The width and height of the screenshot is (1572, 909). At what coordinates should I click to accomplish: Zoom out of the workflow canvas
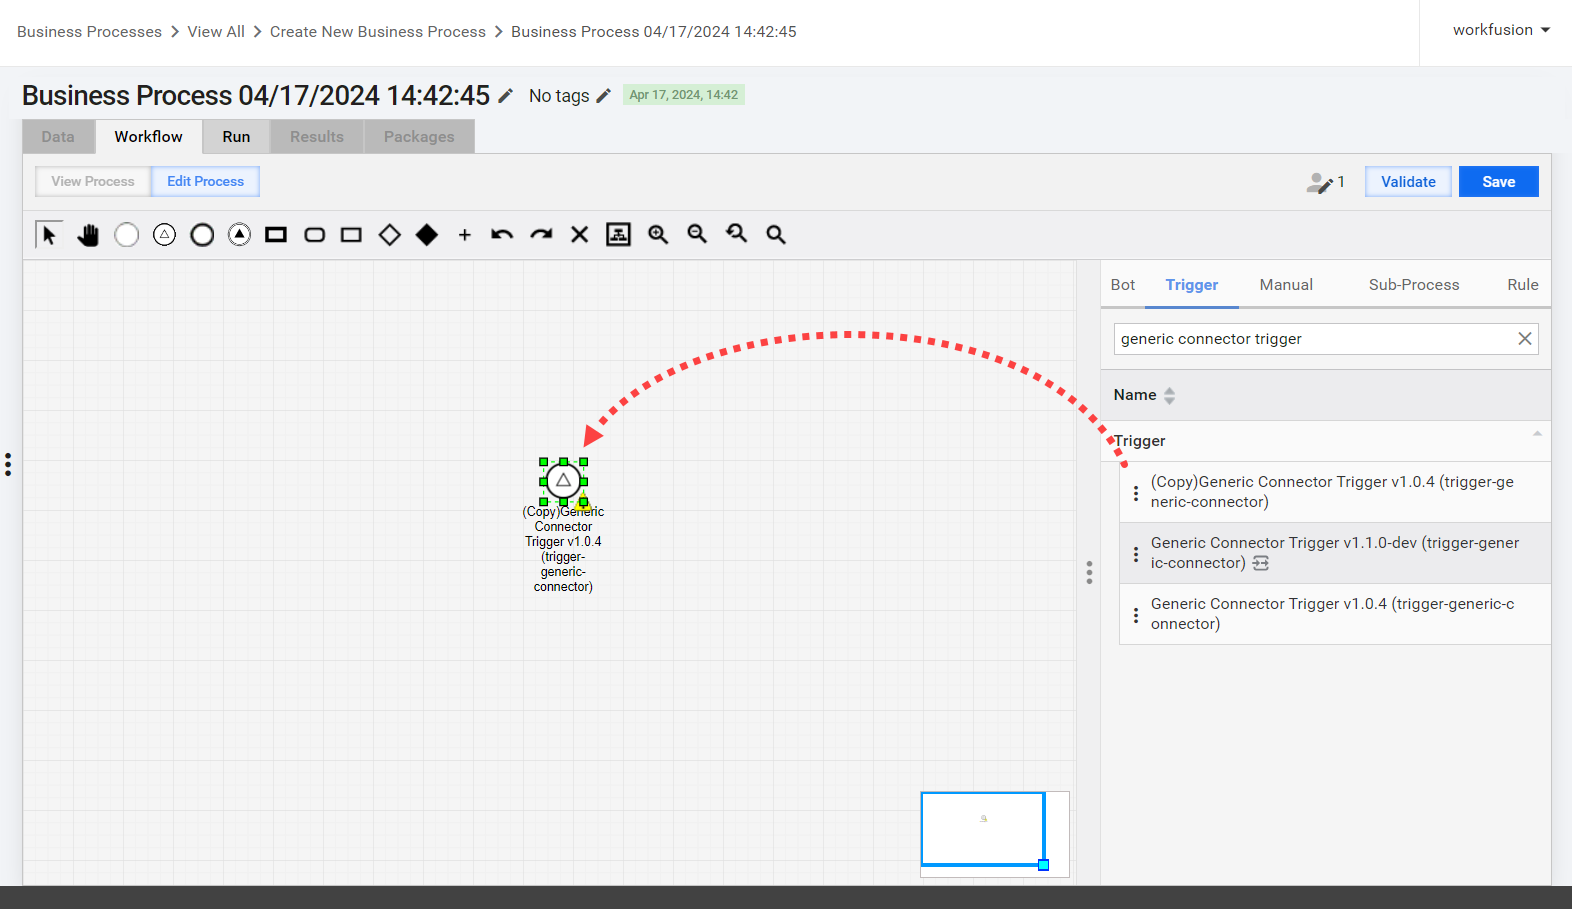pos(697,235)
